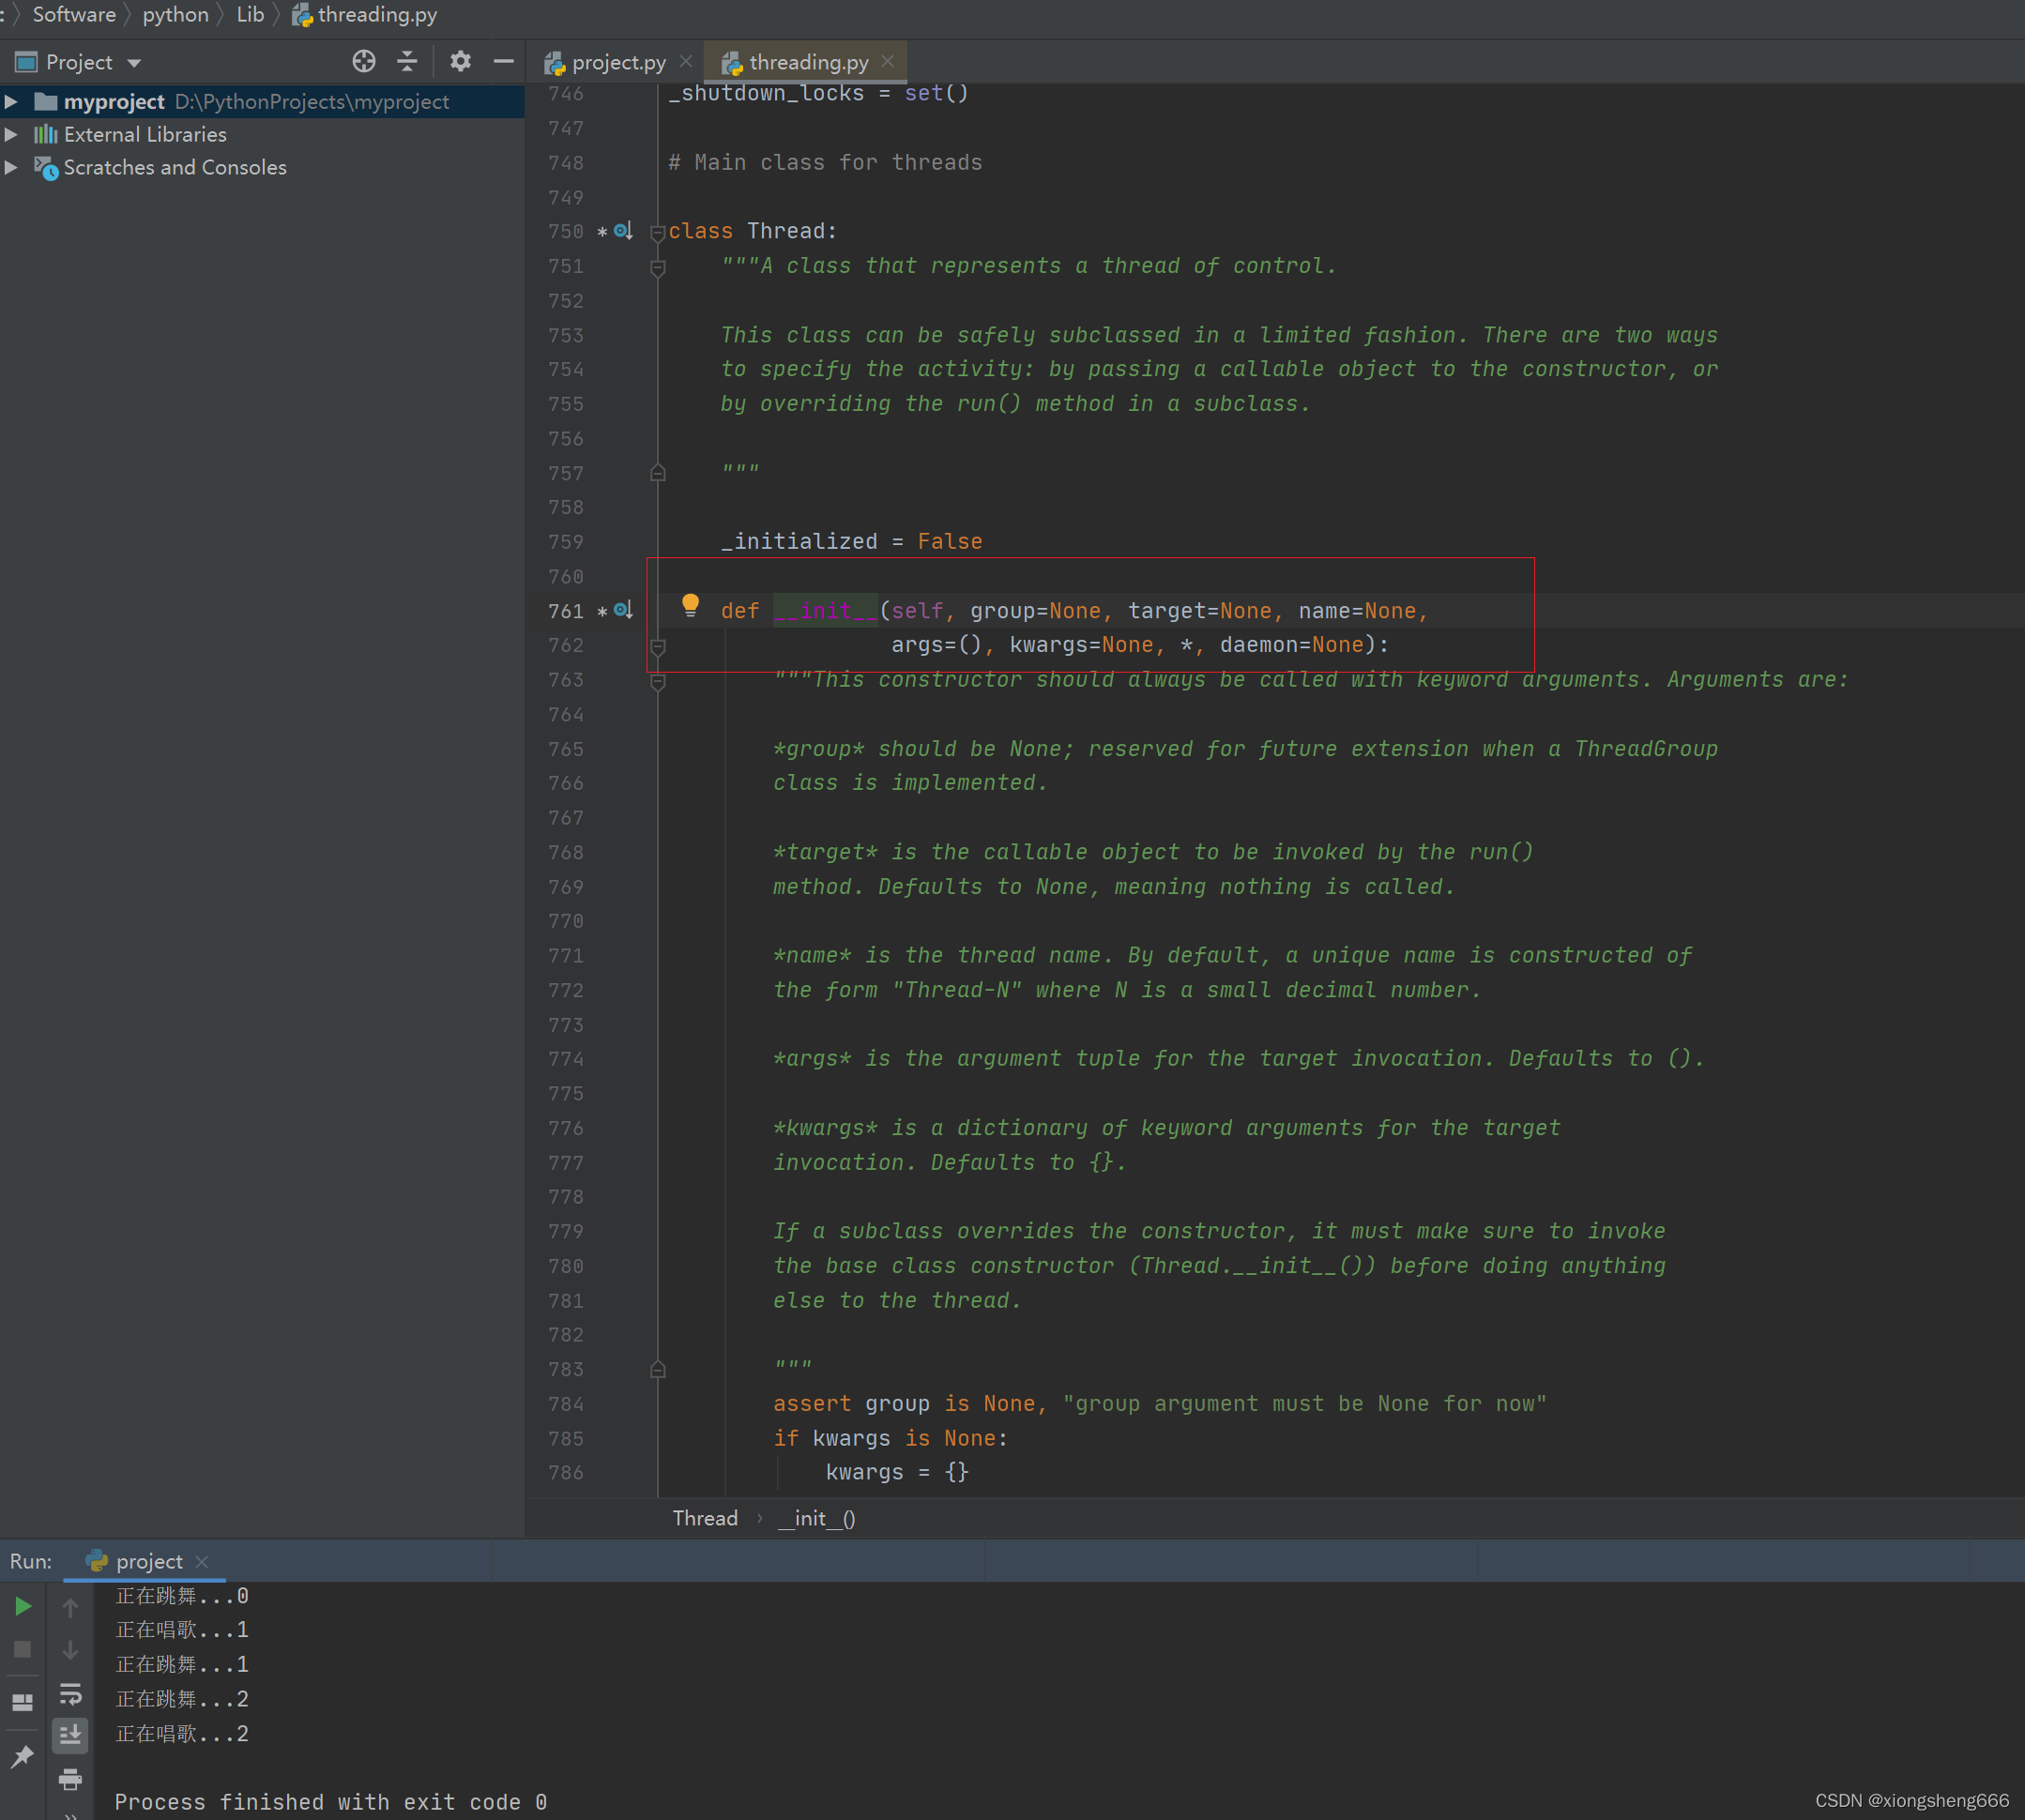Rerun the project with green play button

point(22,1606)
